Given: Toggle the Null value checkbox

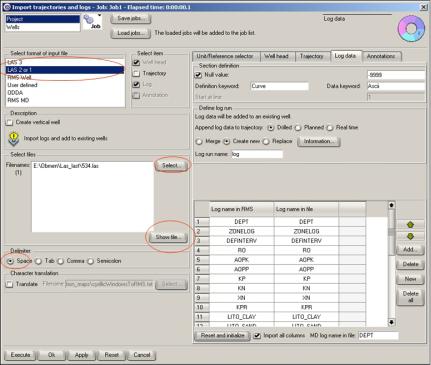Looking at the screenshot, I should click(198, 75).
